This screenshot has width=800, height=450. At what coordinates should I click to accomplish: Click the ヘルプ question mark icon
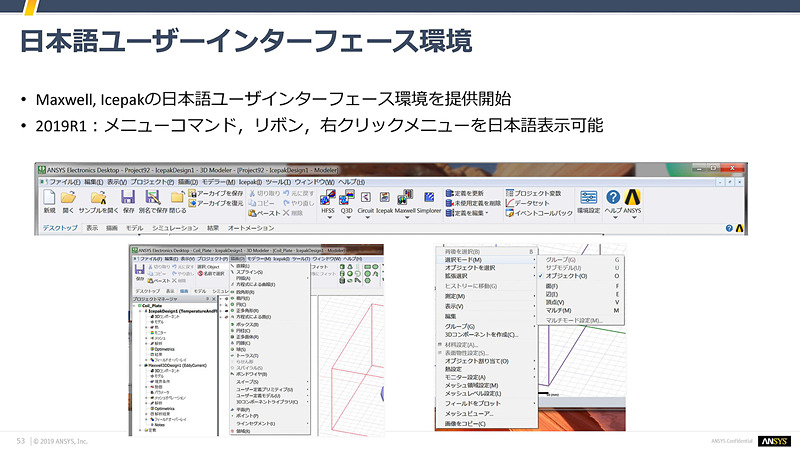pyautogui.click(x=613, y=197)
